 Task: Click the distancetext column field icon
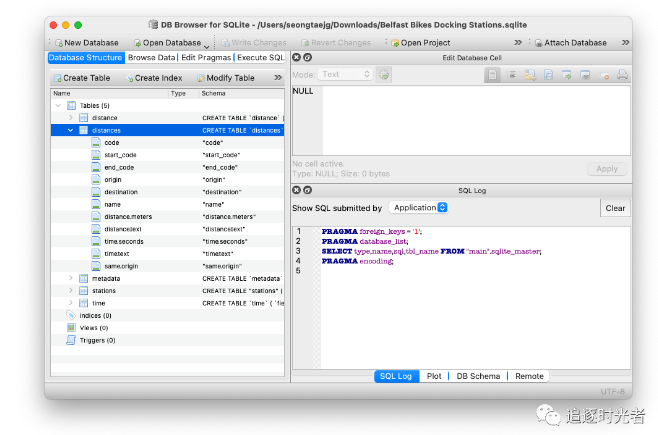point(96,229)
